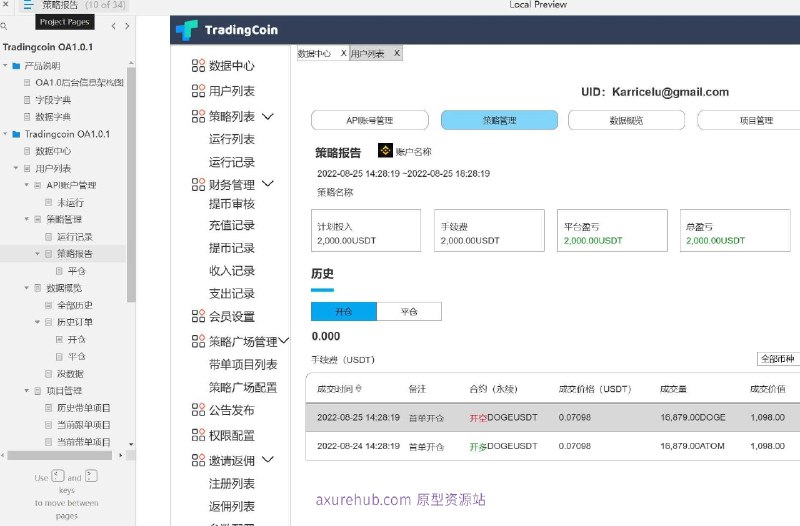
Task: Open 返佣列表 menu item
Action: 232,506
